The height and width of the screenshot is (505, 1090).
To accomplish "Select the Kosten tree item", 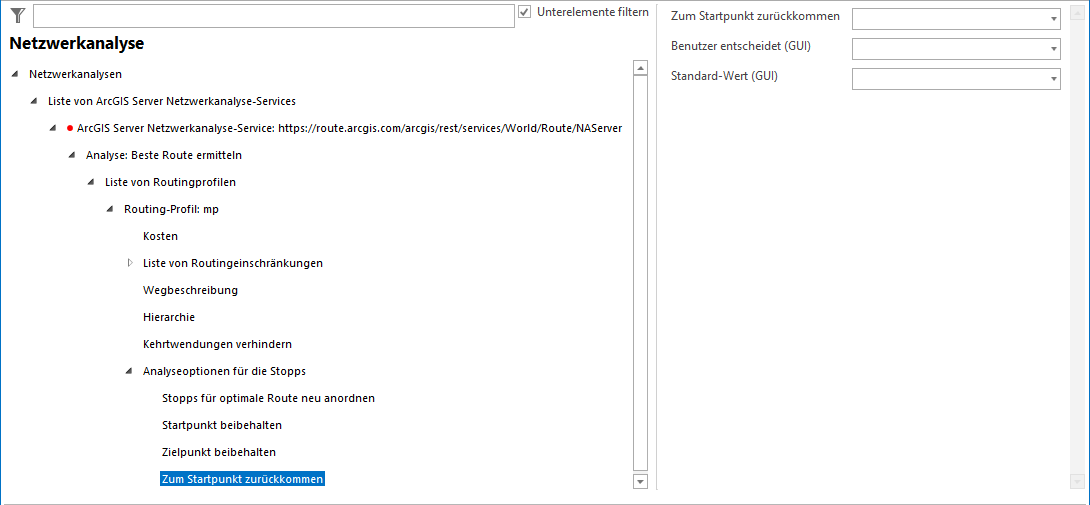I will click(x=160, y=236).
